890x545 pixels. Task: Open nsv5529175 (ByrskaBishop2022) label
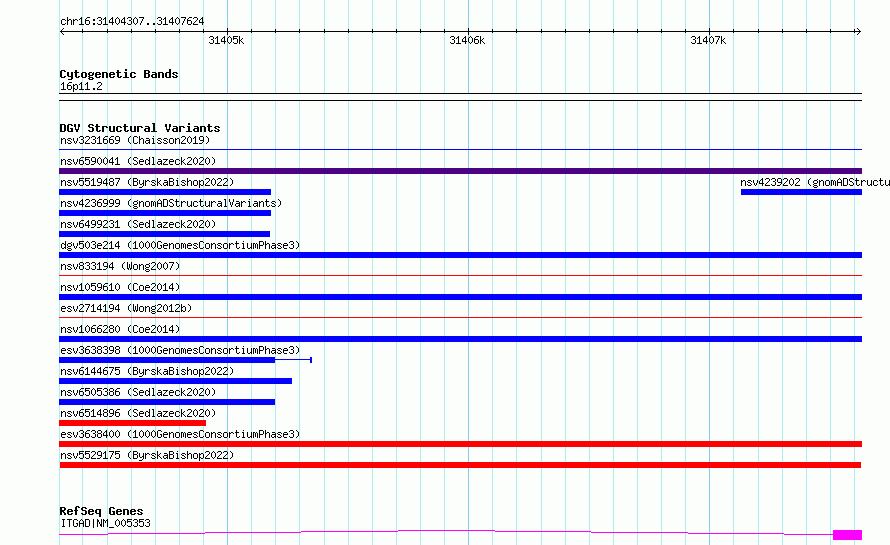point(147,455)
